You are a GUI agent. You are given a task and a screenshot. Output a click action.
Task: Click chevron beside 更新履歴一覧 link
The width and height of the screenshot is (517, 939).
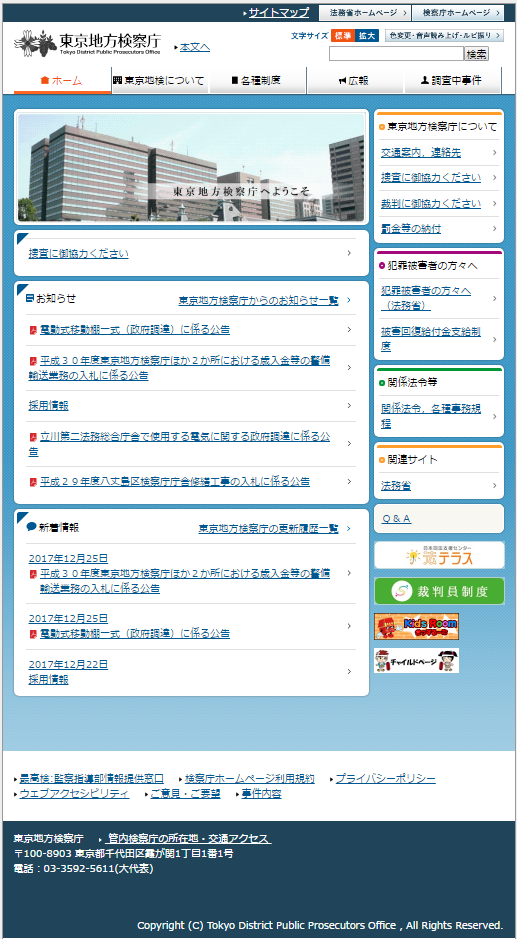[x=349, y=529]
